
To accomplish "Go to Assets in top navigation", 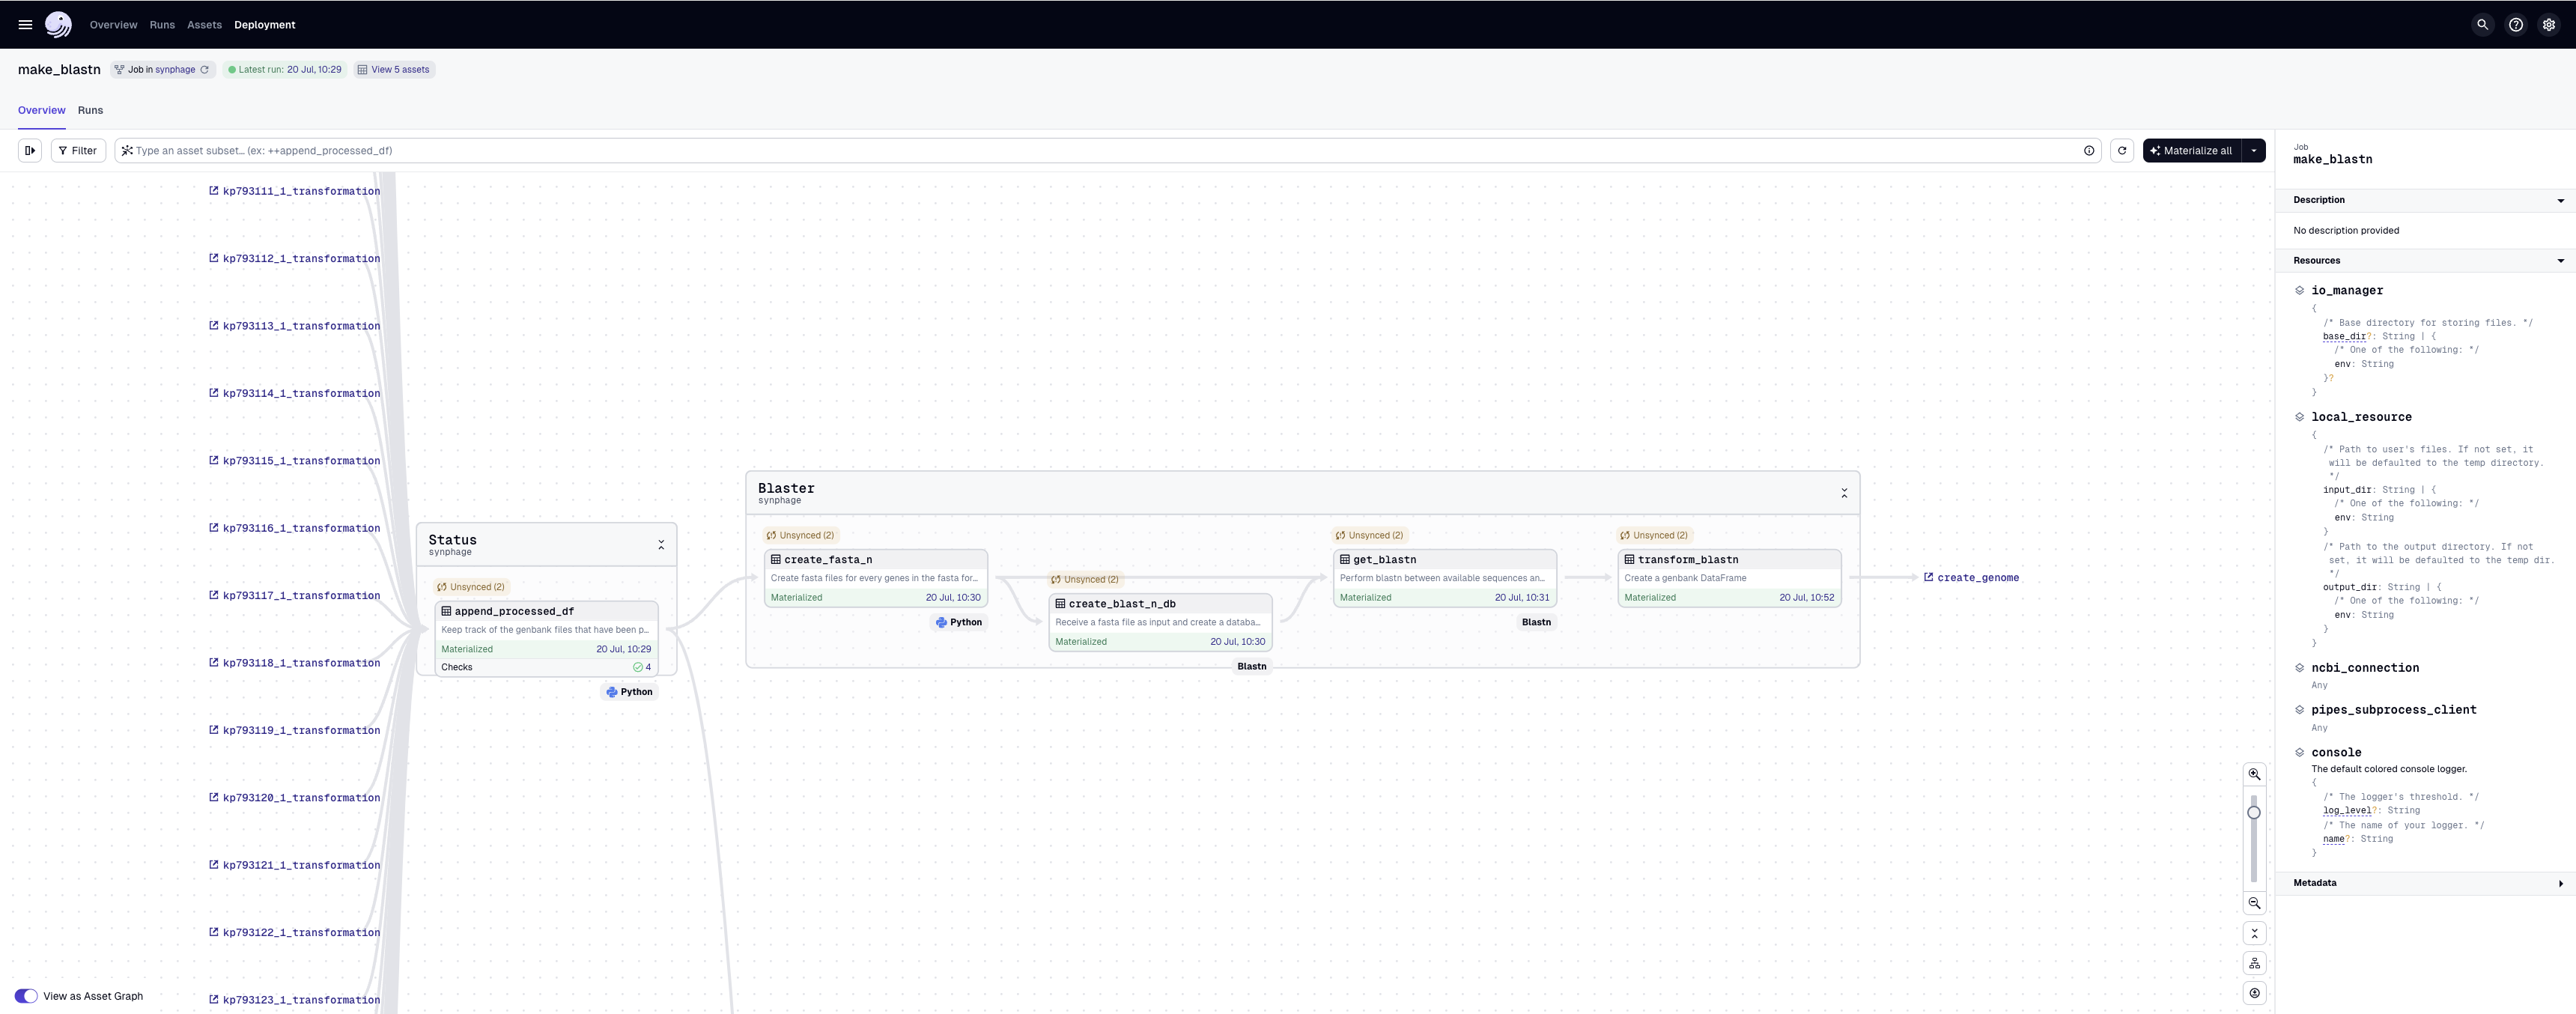I will click(204, 25).
